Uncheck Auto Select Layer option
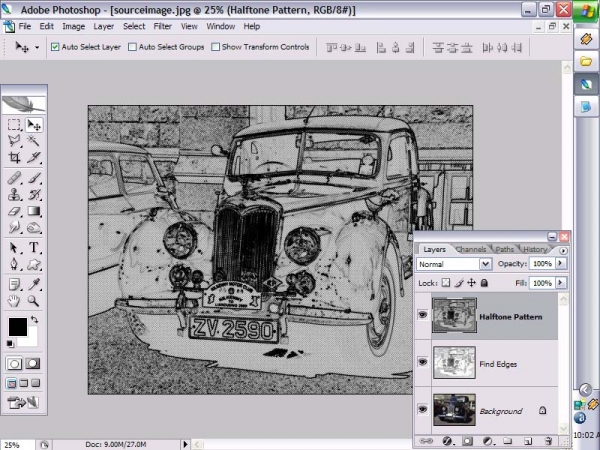This screenshot has width=600, height=450. click(55, 47)
